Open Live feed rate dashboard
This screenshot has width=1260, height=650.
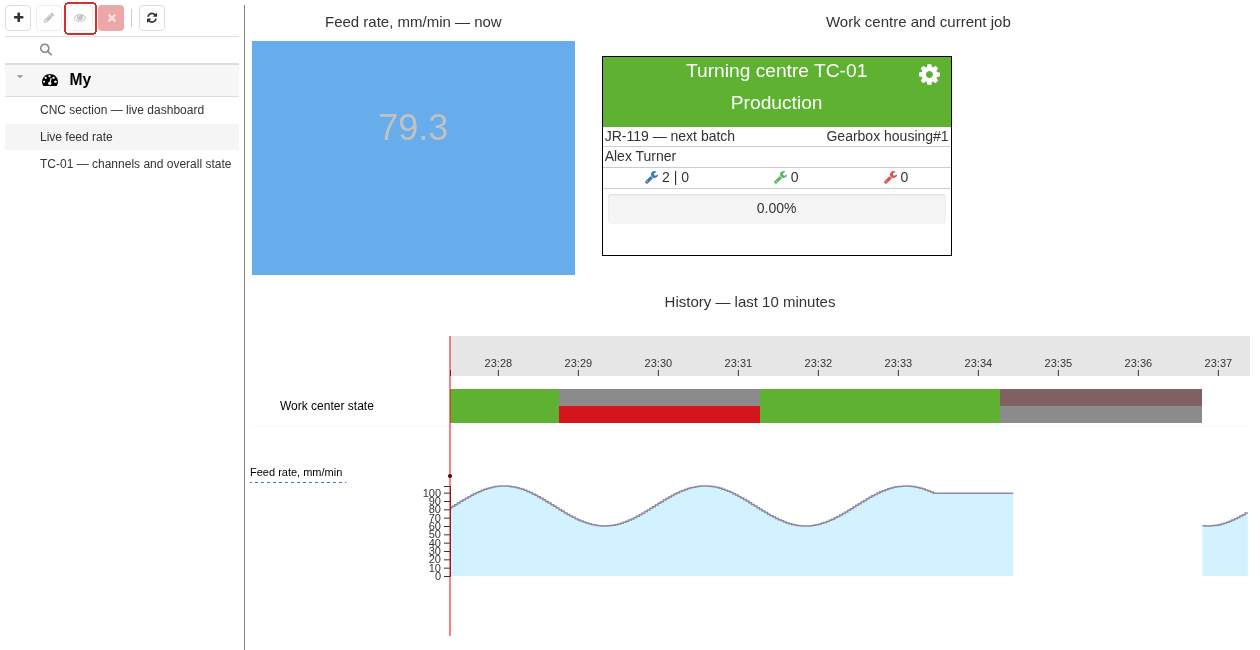122,137
